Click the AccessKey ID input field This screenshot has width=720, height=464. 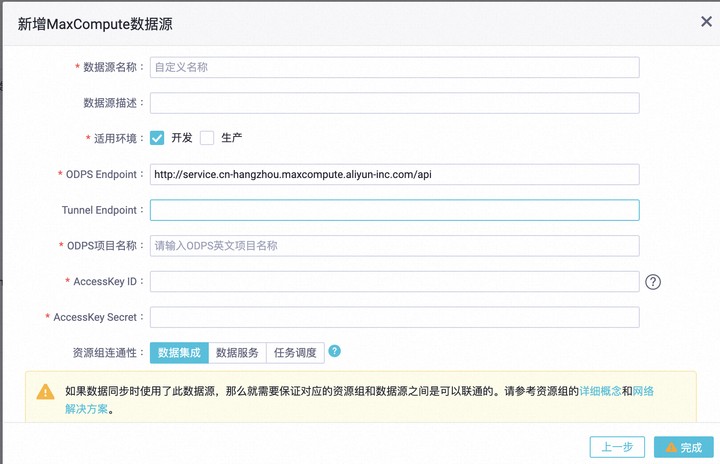394,282
